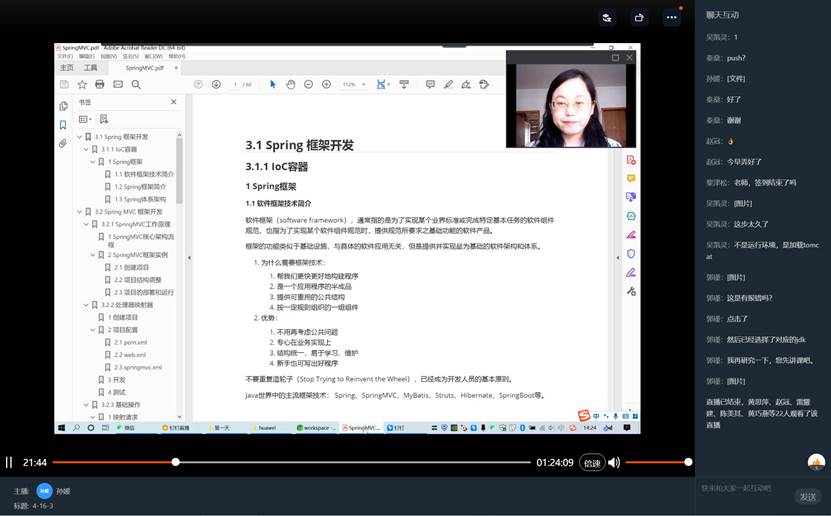Click the red Export PDF icon in right pane
831x516 pixels.
click(631, 160)
